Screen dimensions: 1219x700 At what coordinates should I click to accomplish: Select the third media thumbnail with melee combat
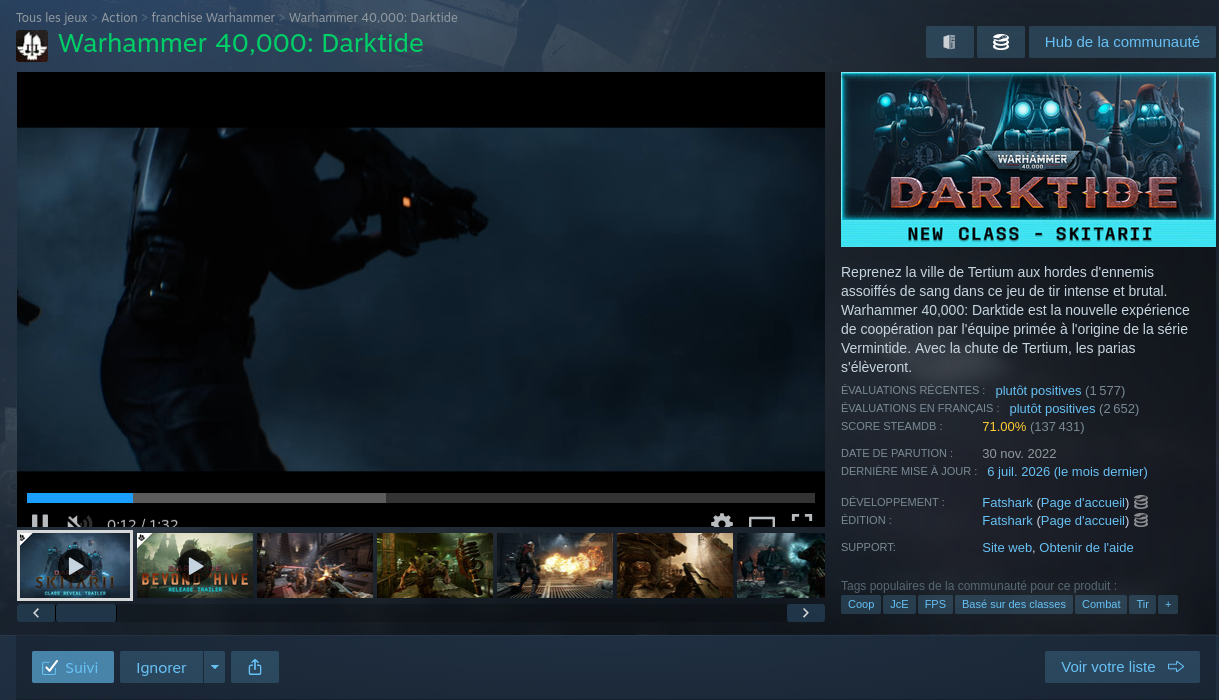point(315,565)
